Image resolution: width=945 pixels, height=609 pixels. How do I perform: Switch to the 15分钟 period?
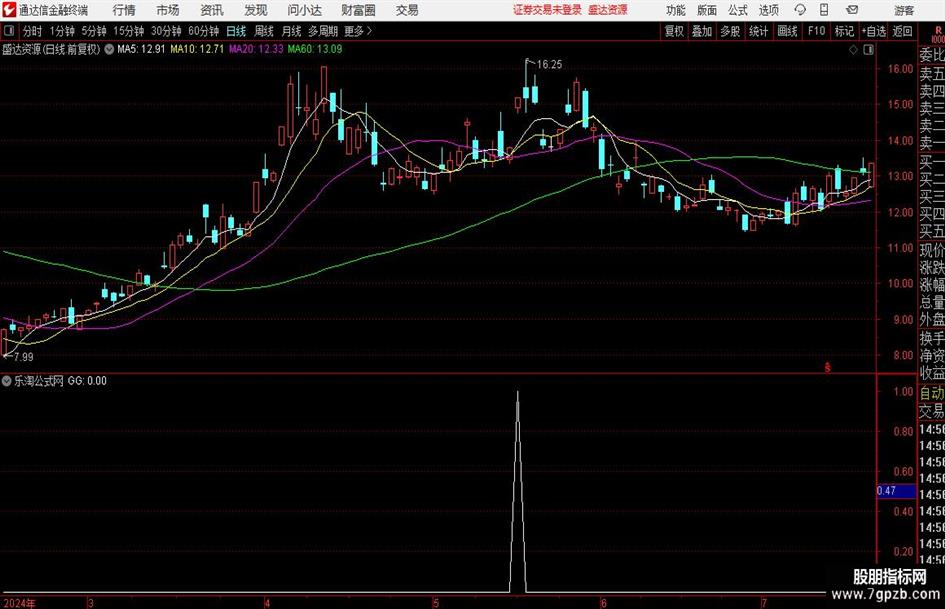tap(128, 31)
